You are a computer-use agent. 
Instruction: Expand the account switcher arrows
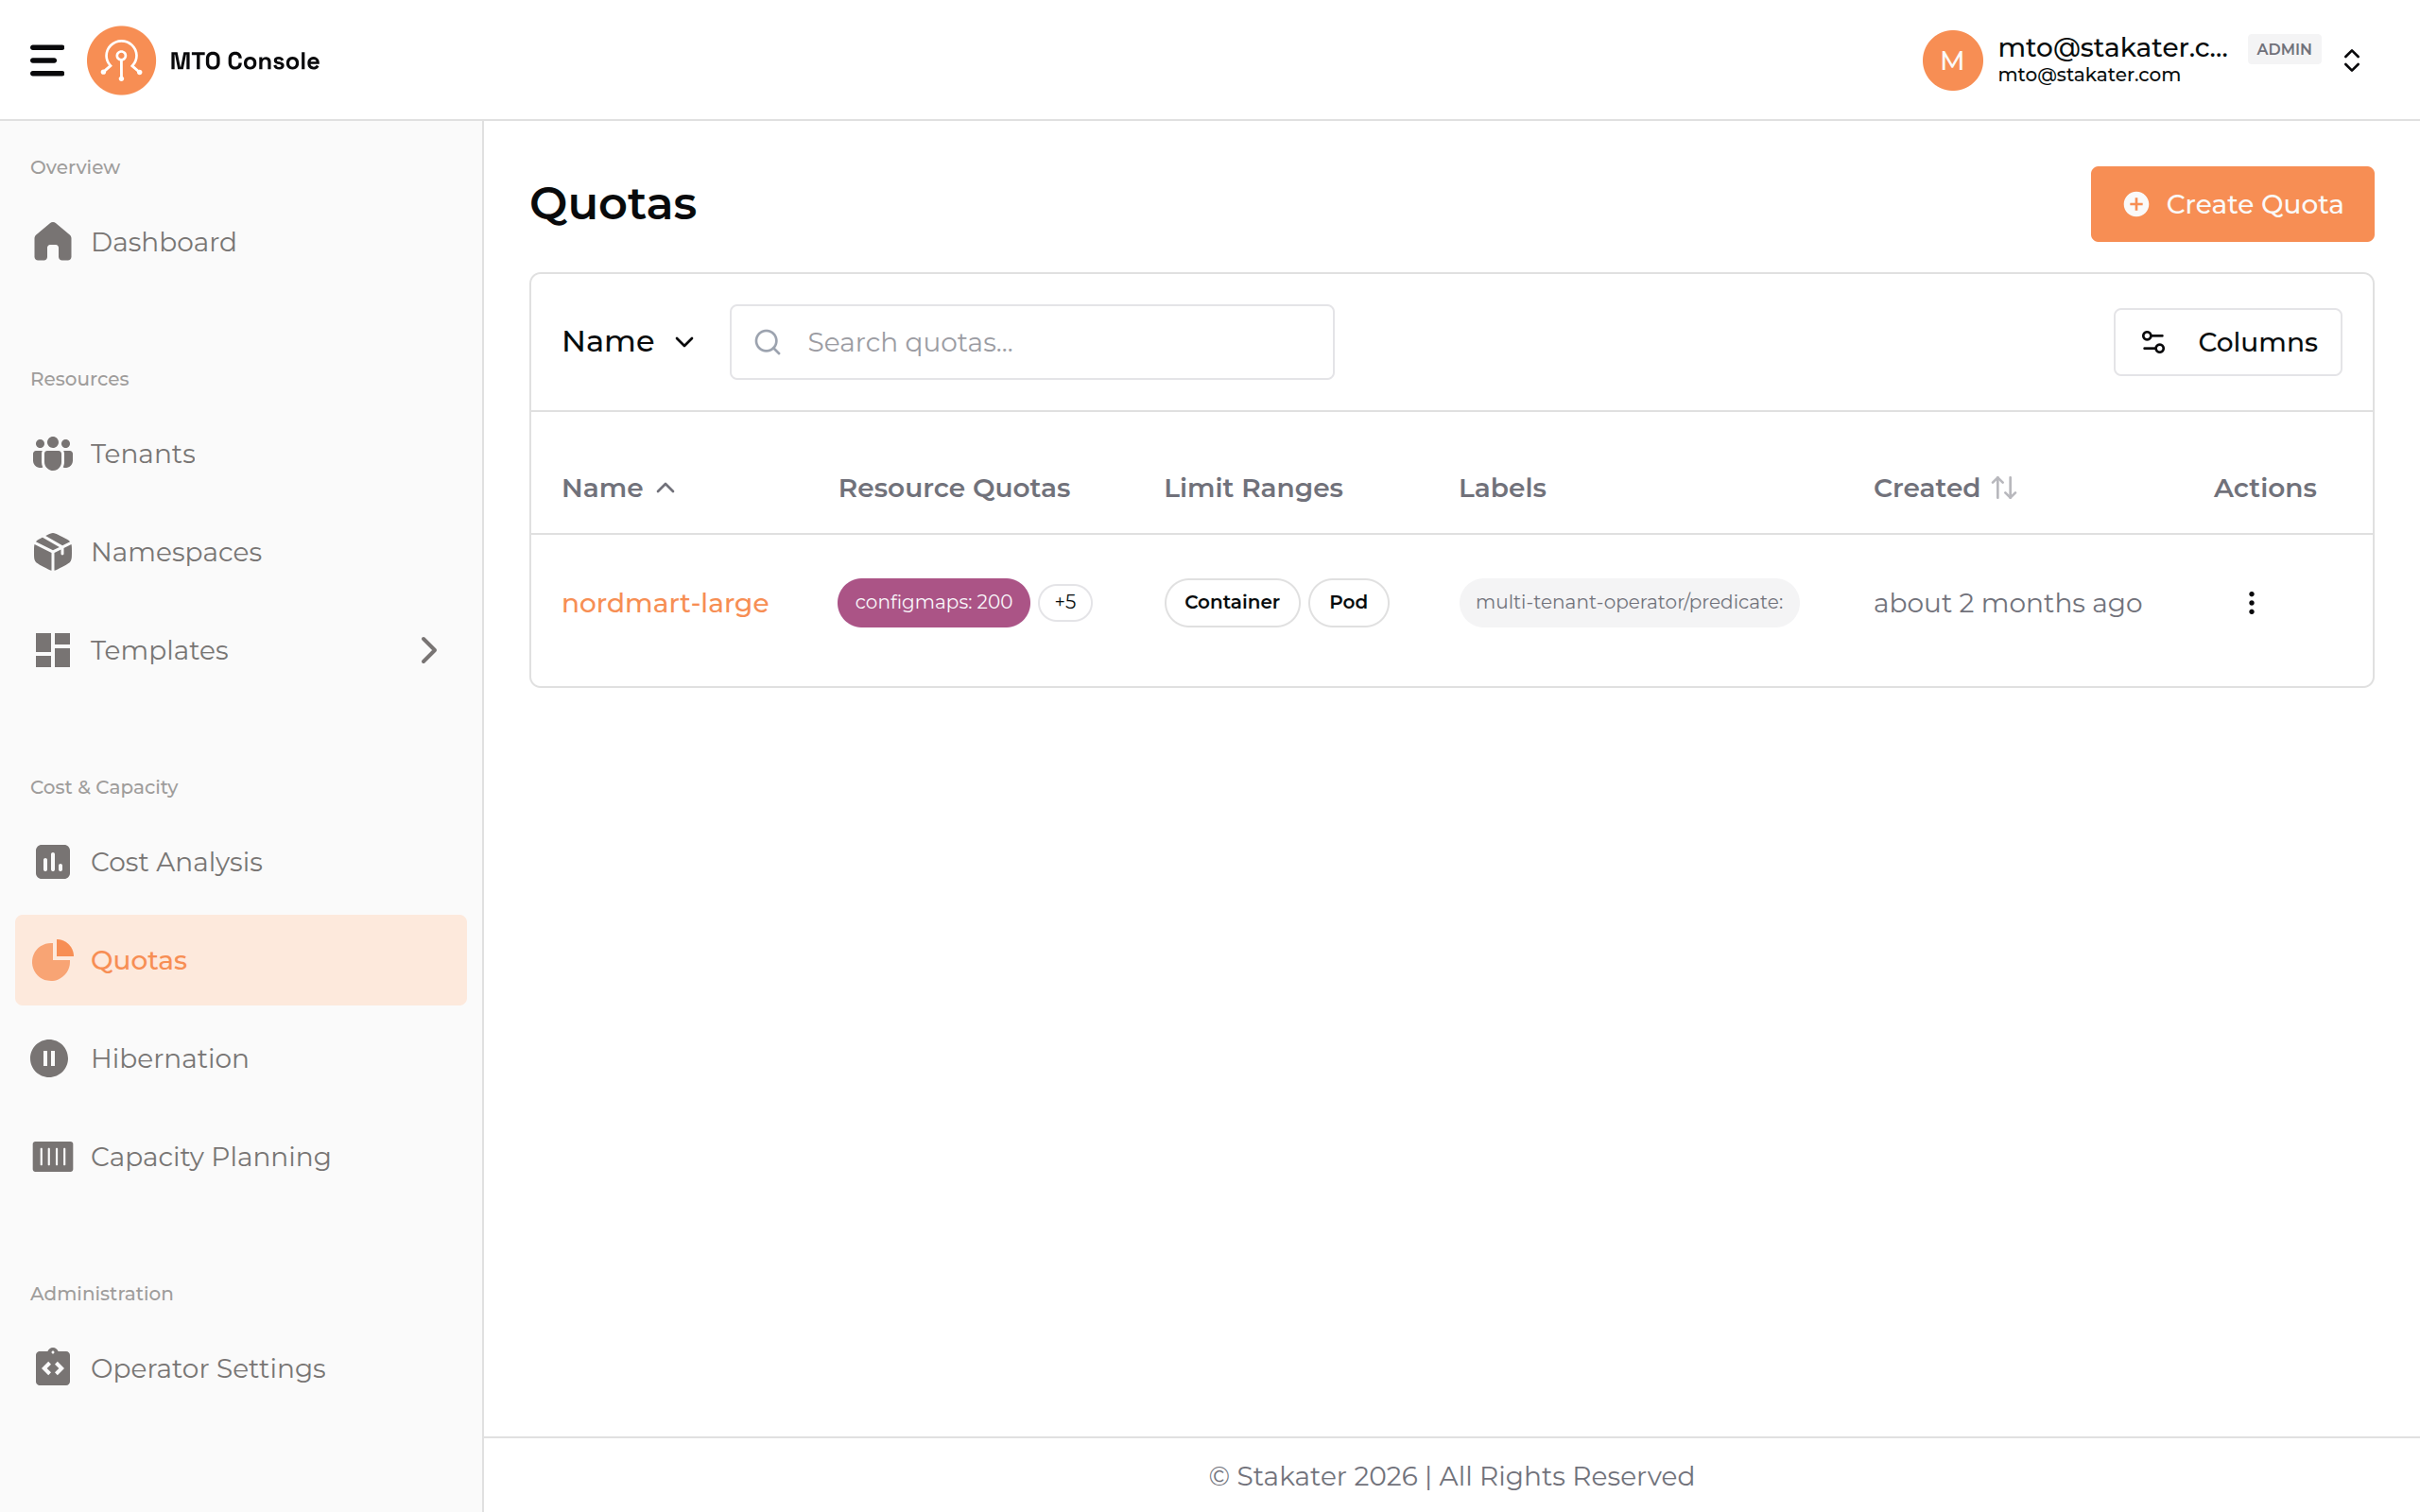(x=2352, y=60)
